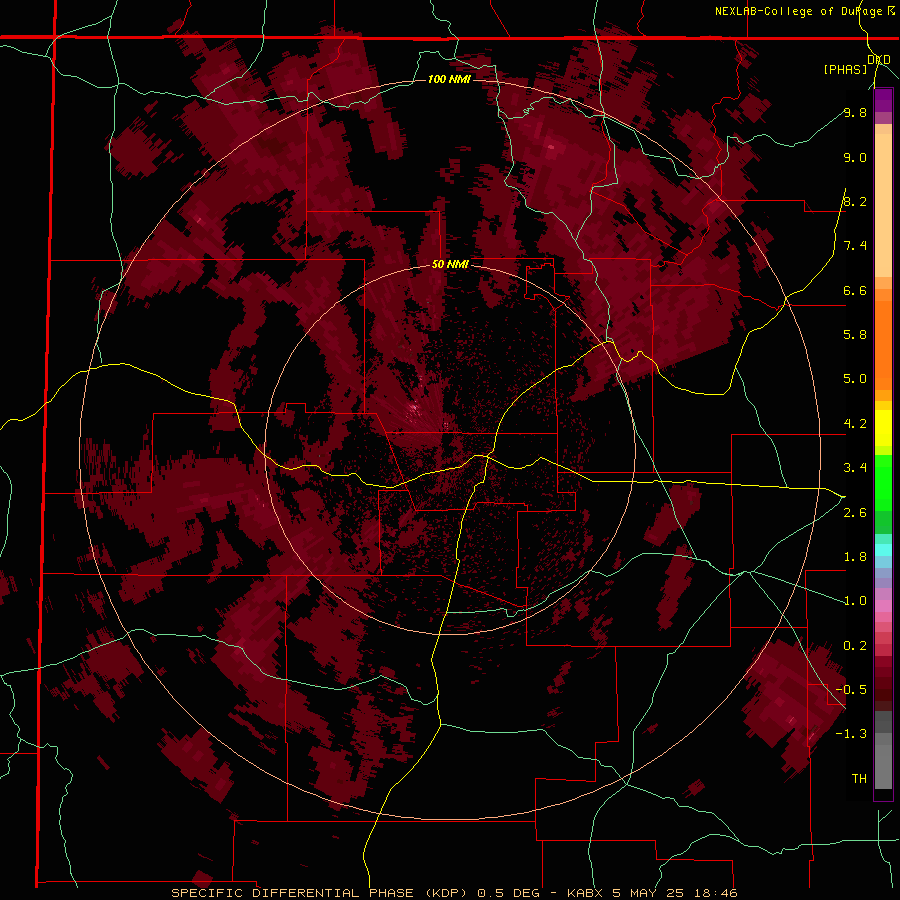Screen dimensions: 900x900
Task: Click the yellow segment of the color bar
Action: (x=883, y=428)
